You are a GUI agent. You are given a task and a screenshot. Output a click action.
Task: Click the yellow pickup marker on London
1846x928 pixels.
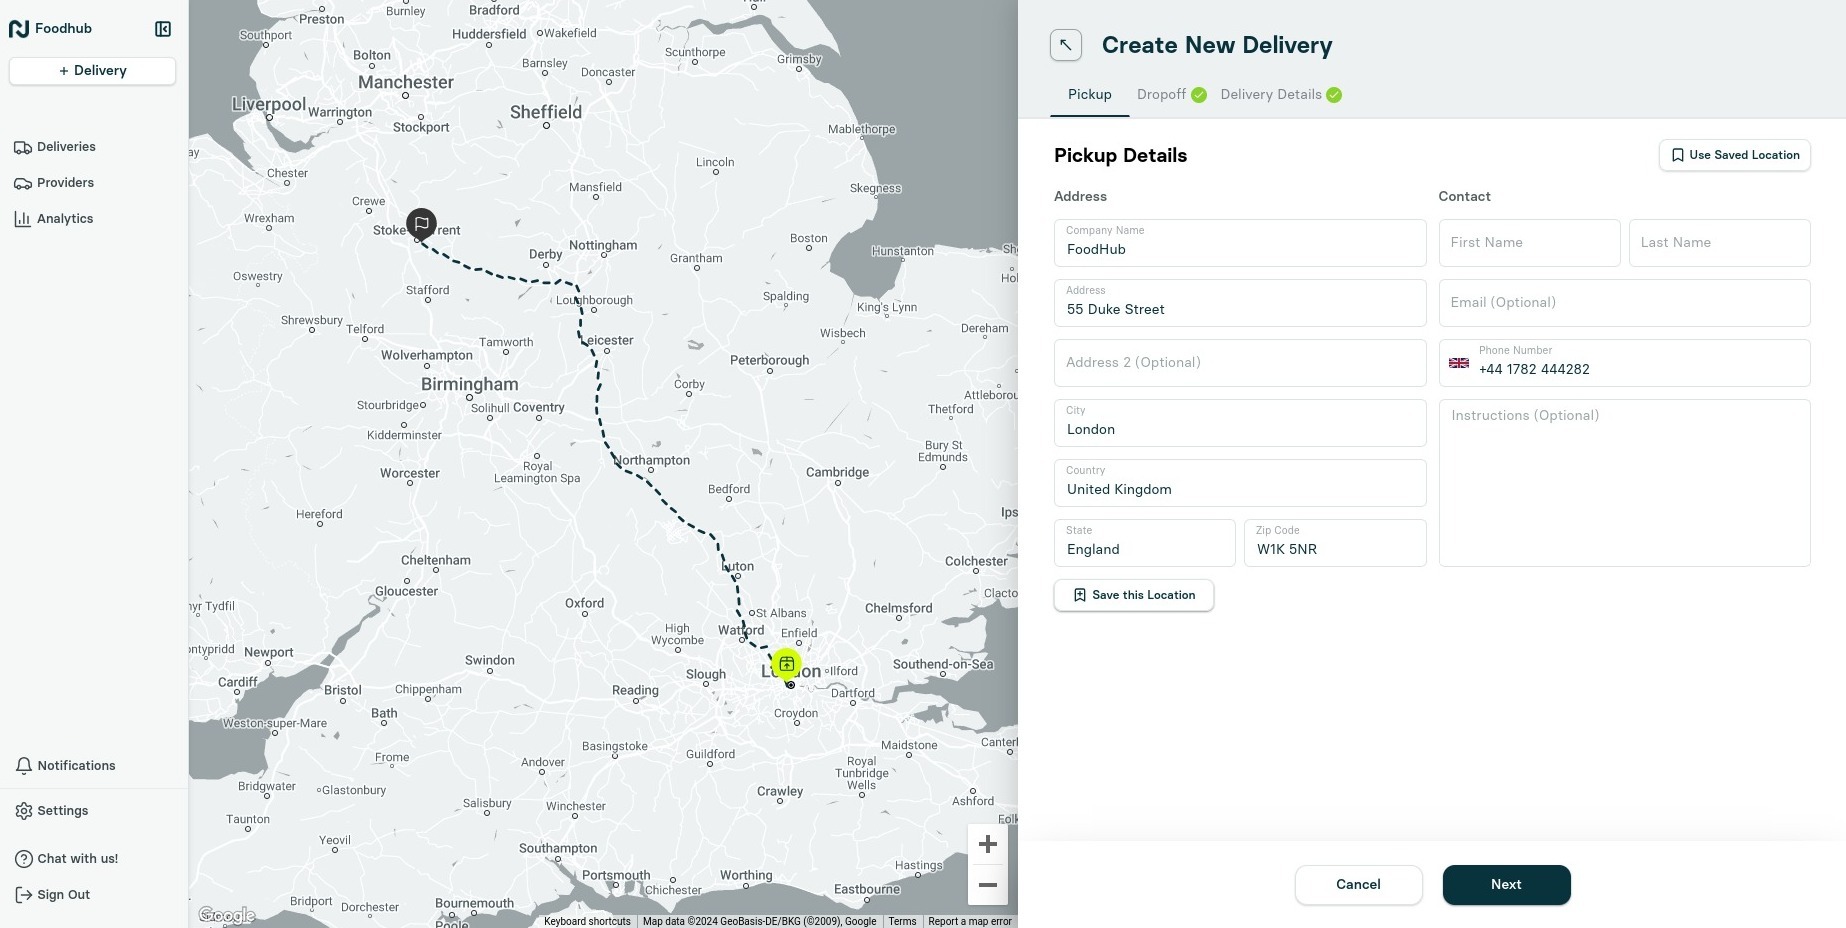[x=787, y=664]
